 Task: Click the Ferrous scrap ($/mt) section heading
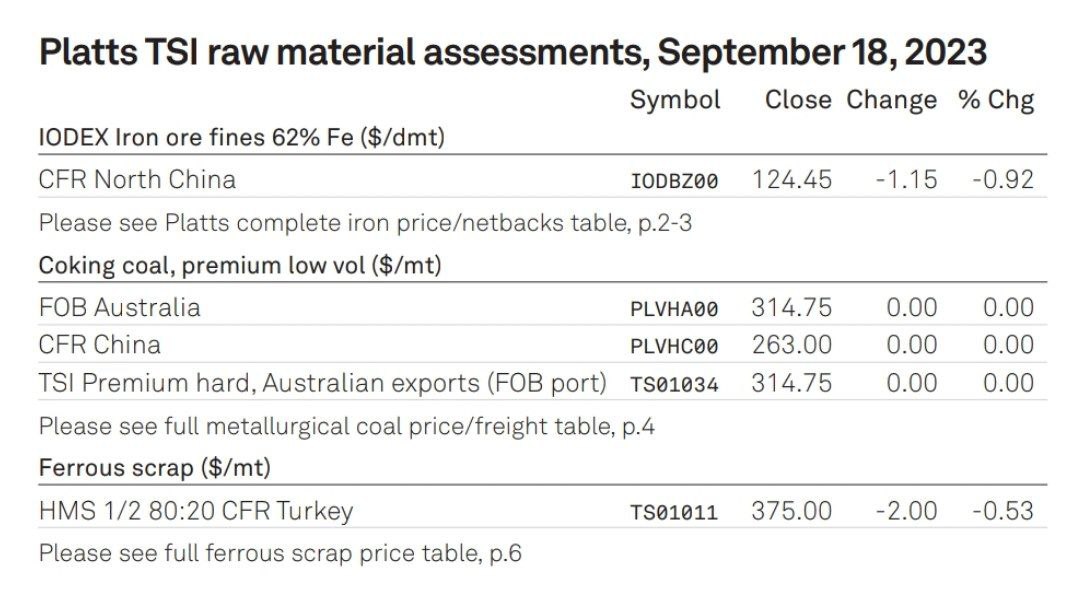point(155,468)
